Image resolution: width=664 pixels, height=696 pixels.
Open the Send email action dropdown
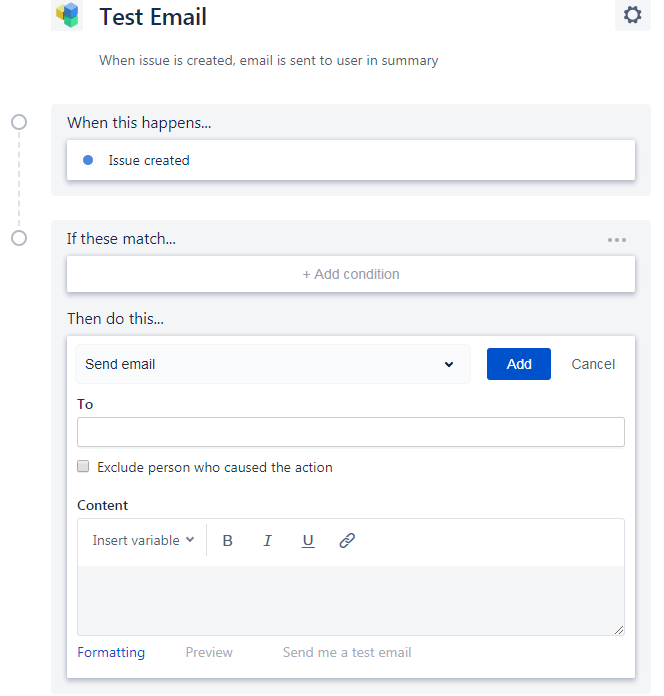[x=273, y=364]
